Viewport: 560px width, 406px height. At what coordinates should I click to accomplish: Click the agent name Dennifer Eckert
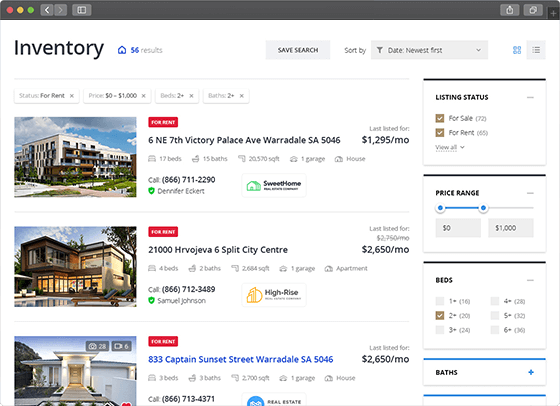[x=181, y=191]
